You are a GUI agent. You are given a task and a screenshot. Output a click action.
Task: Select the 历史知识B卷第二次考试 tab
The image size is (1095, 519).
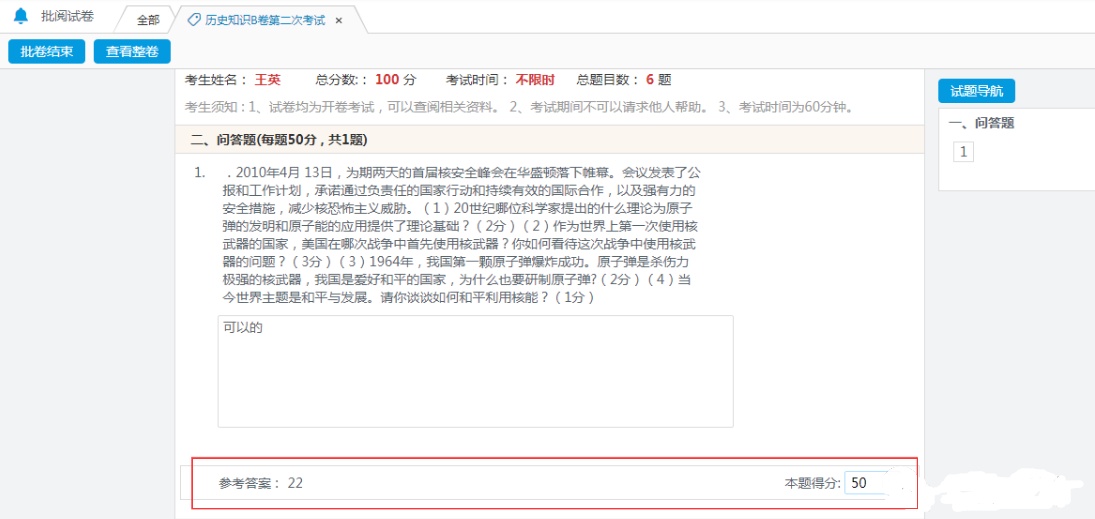(x=258, y=20)
